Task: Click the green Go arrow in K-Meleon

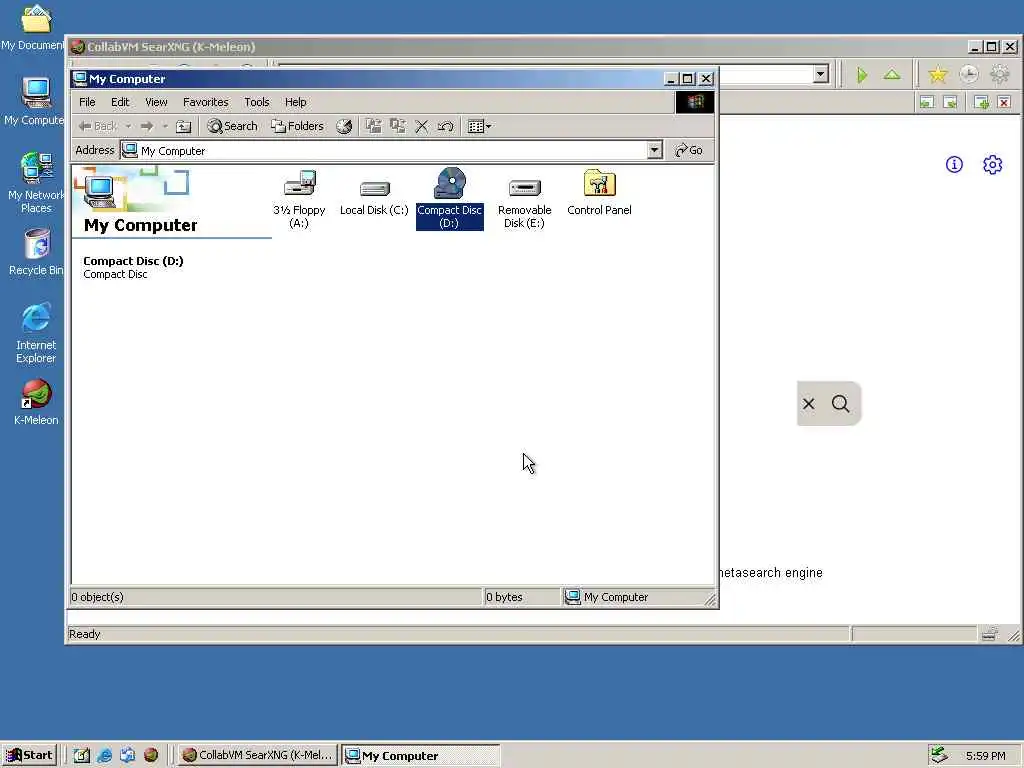Action: [862, 75]
